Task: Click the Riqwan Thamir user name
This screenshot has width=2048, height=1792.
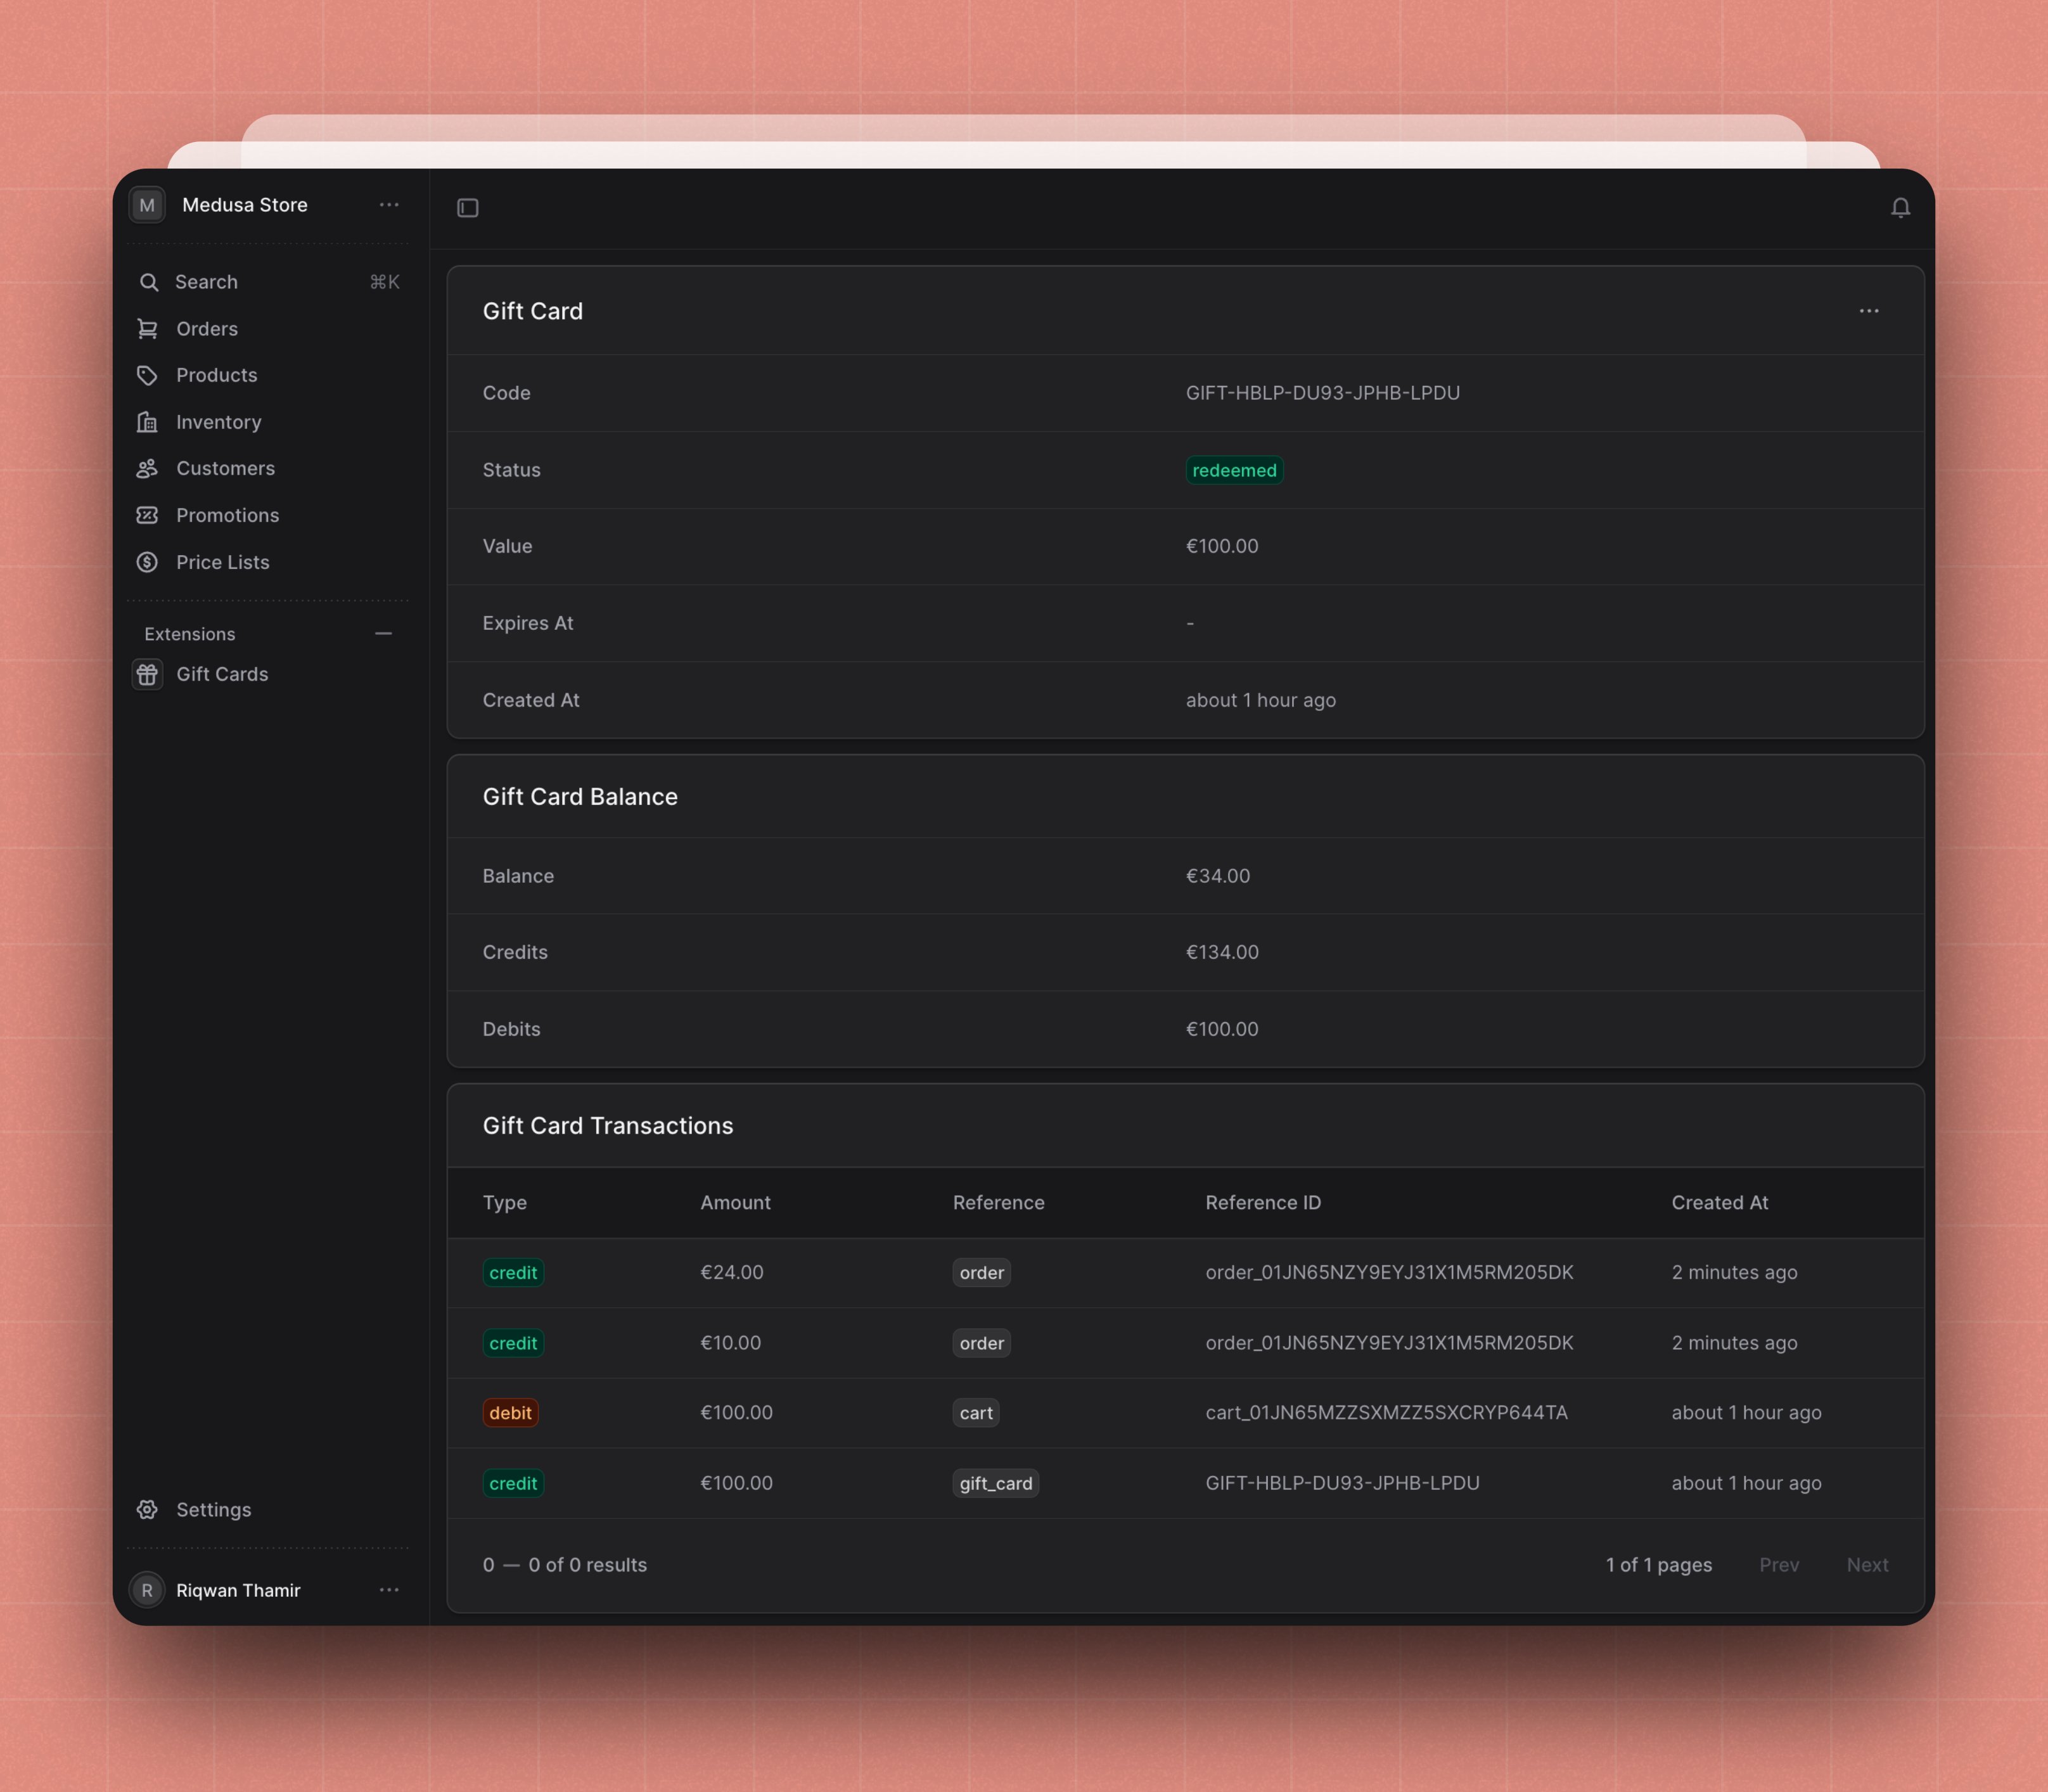Action: [x=238, y=1590]
